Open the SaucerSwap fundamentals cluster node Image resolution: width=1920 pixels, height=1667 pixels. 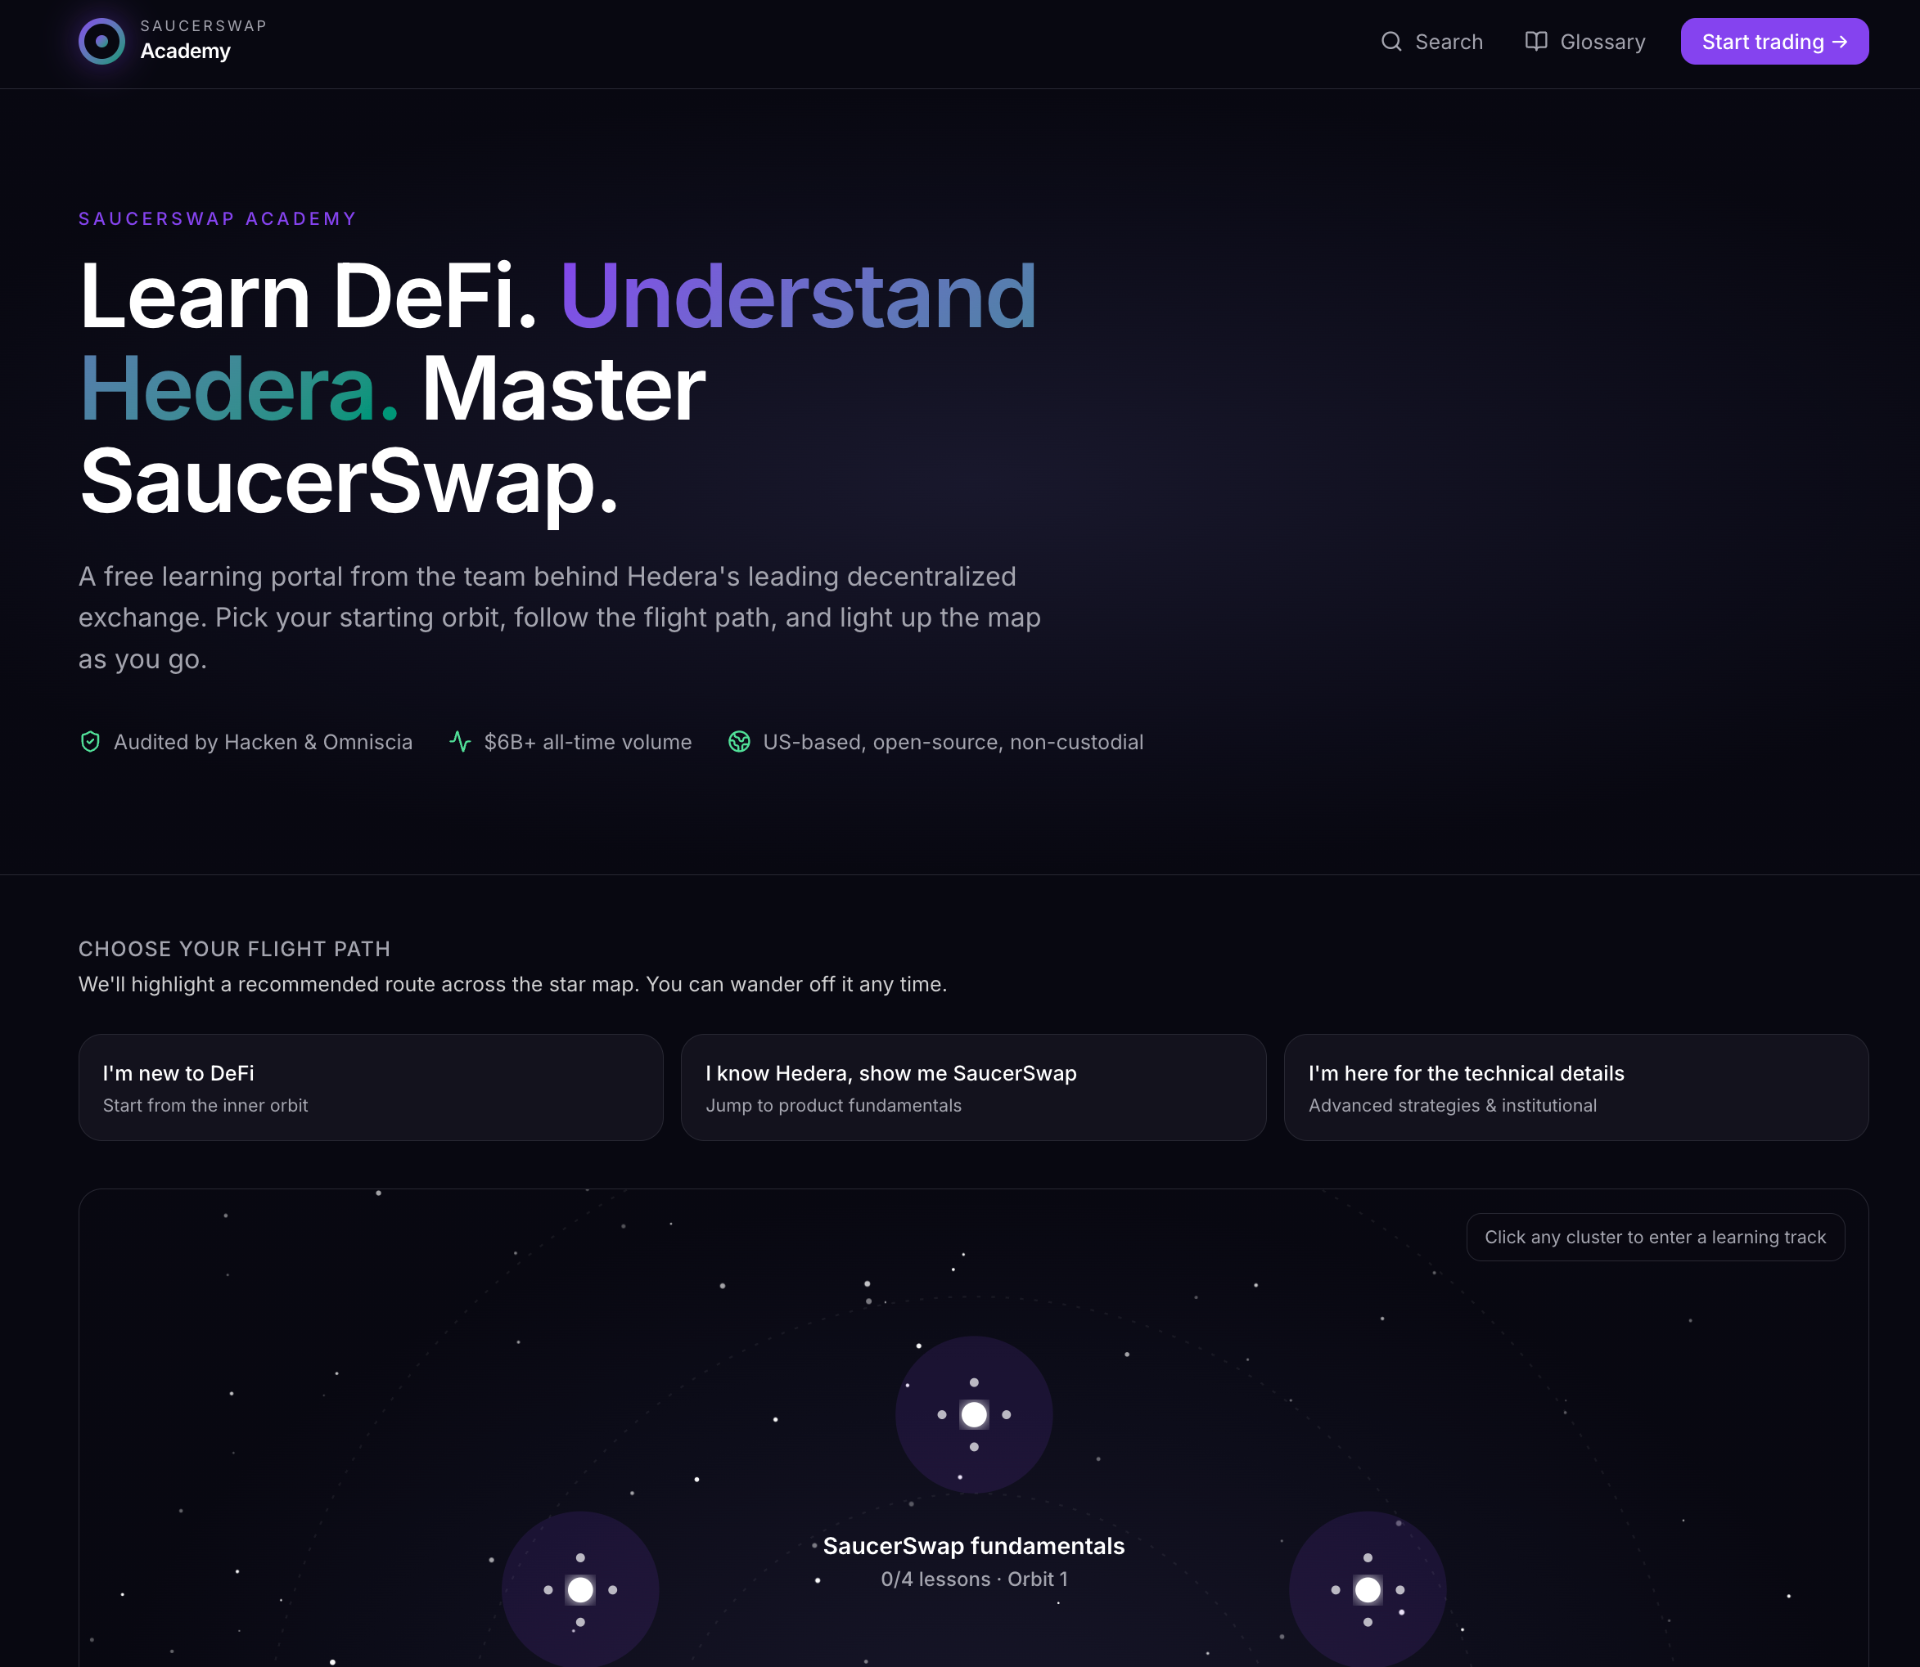pyautogui.click(x=974, y=1414)
